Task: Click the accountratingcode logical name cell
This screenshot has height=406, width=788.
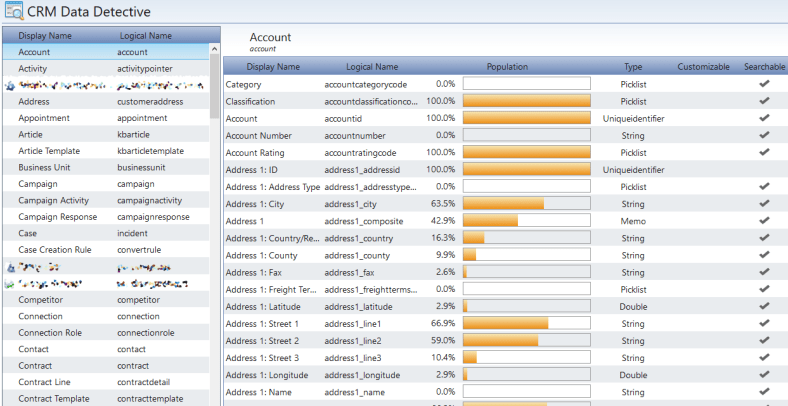Action: click(x=360, y=153)
